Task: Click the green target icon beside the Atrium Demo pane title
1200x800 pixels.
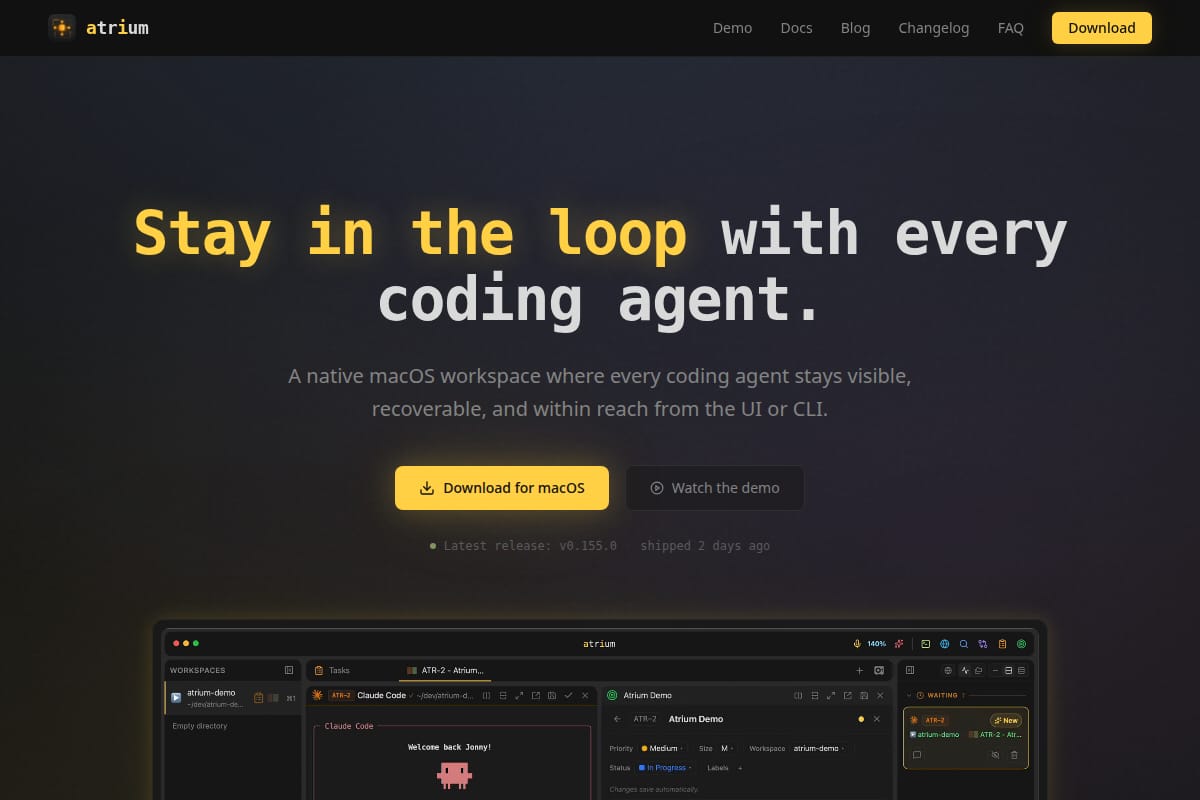Action: 612,695
